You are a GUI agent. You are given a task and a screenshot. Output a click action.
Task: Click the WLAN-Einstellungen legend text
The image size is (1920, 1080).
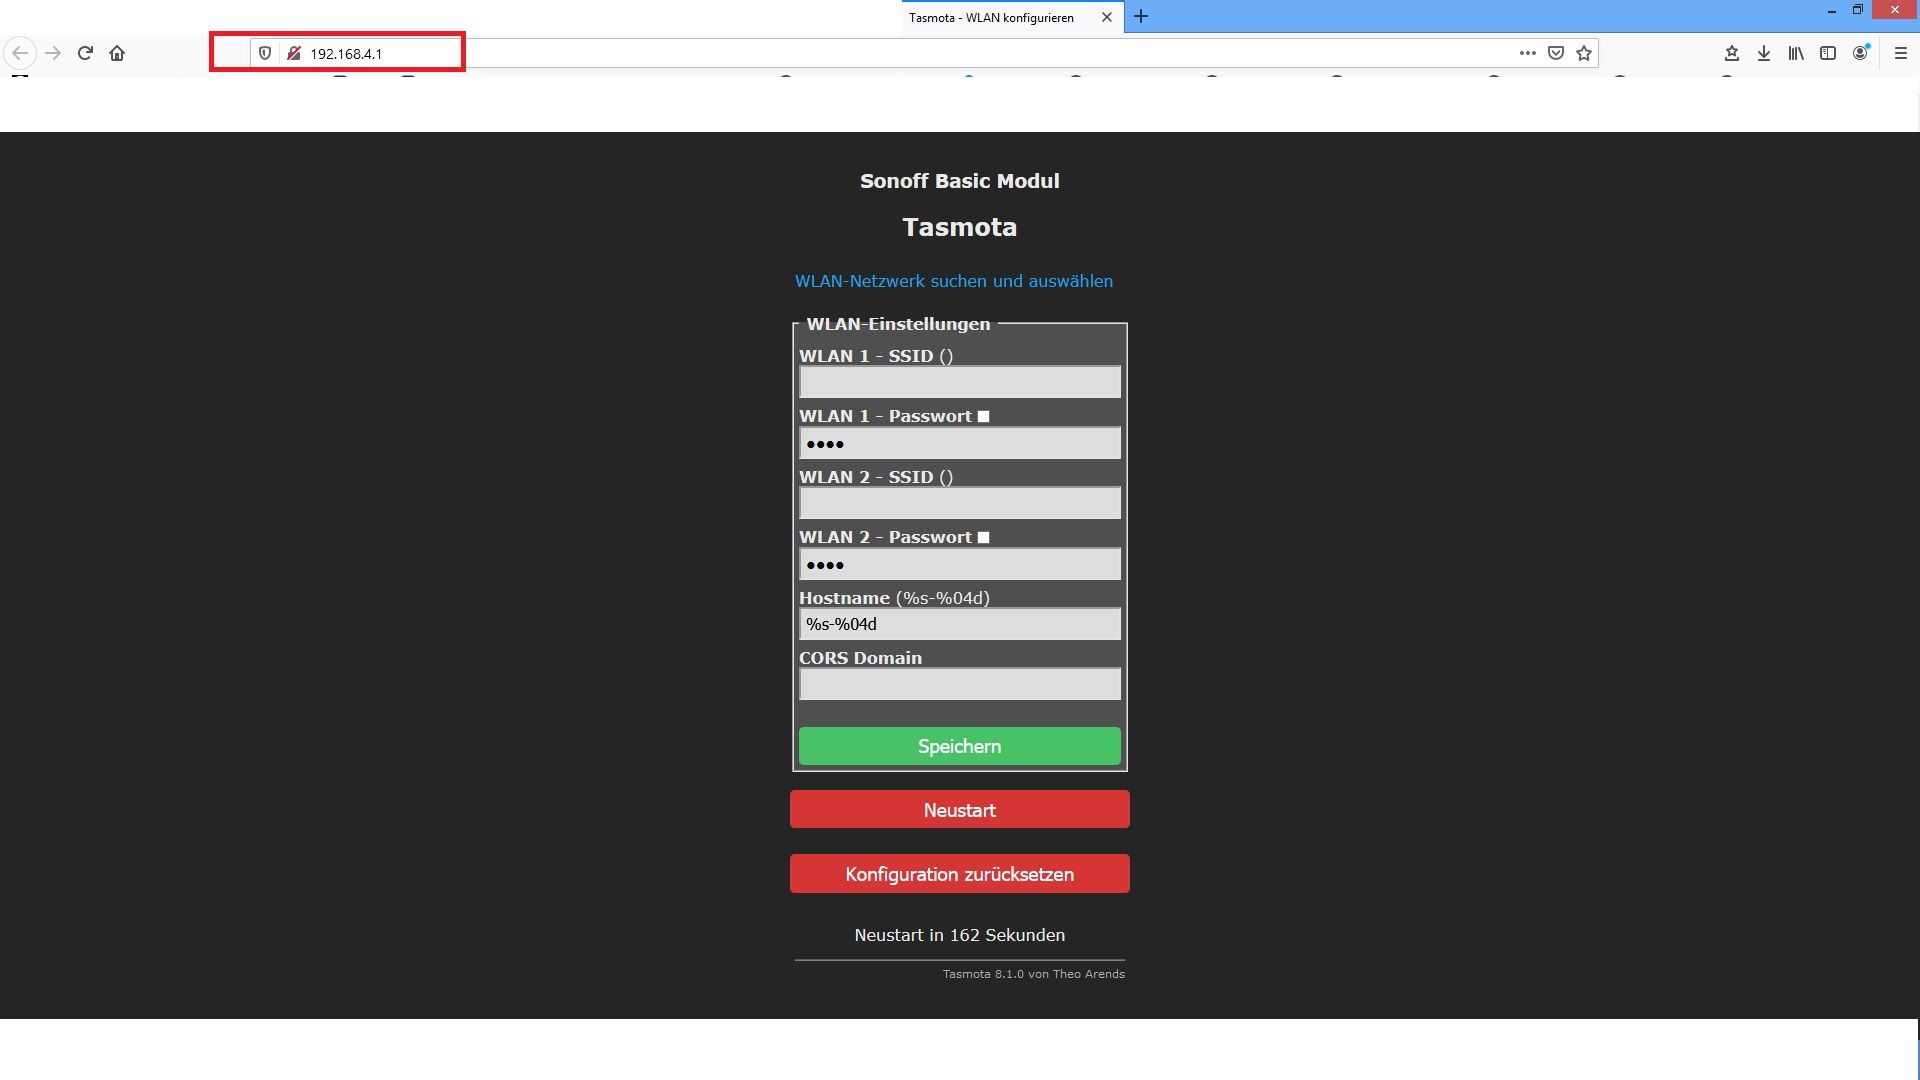[x=898, y=324]
